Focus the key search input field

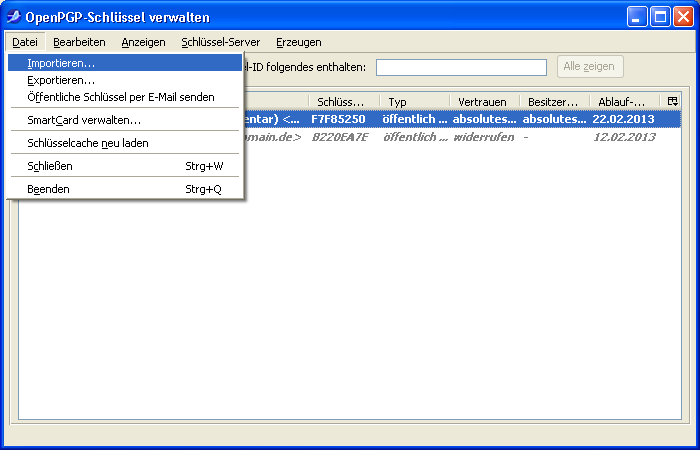(x=461, y=67)
